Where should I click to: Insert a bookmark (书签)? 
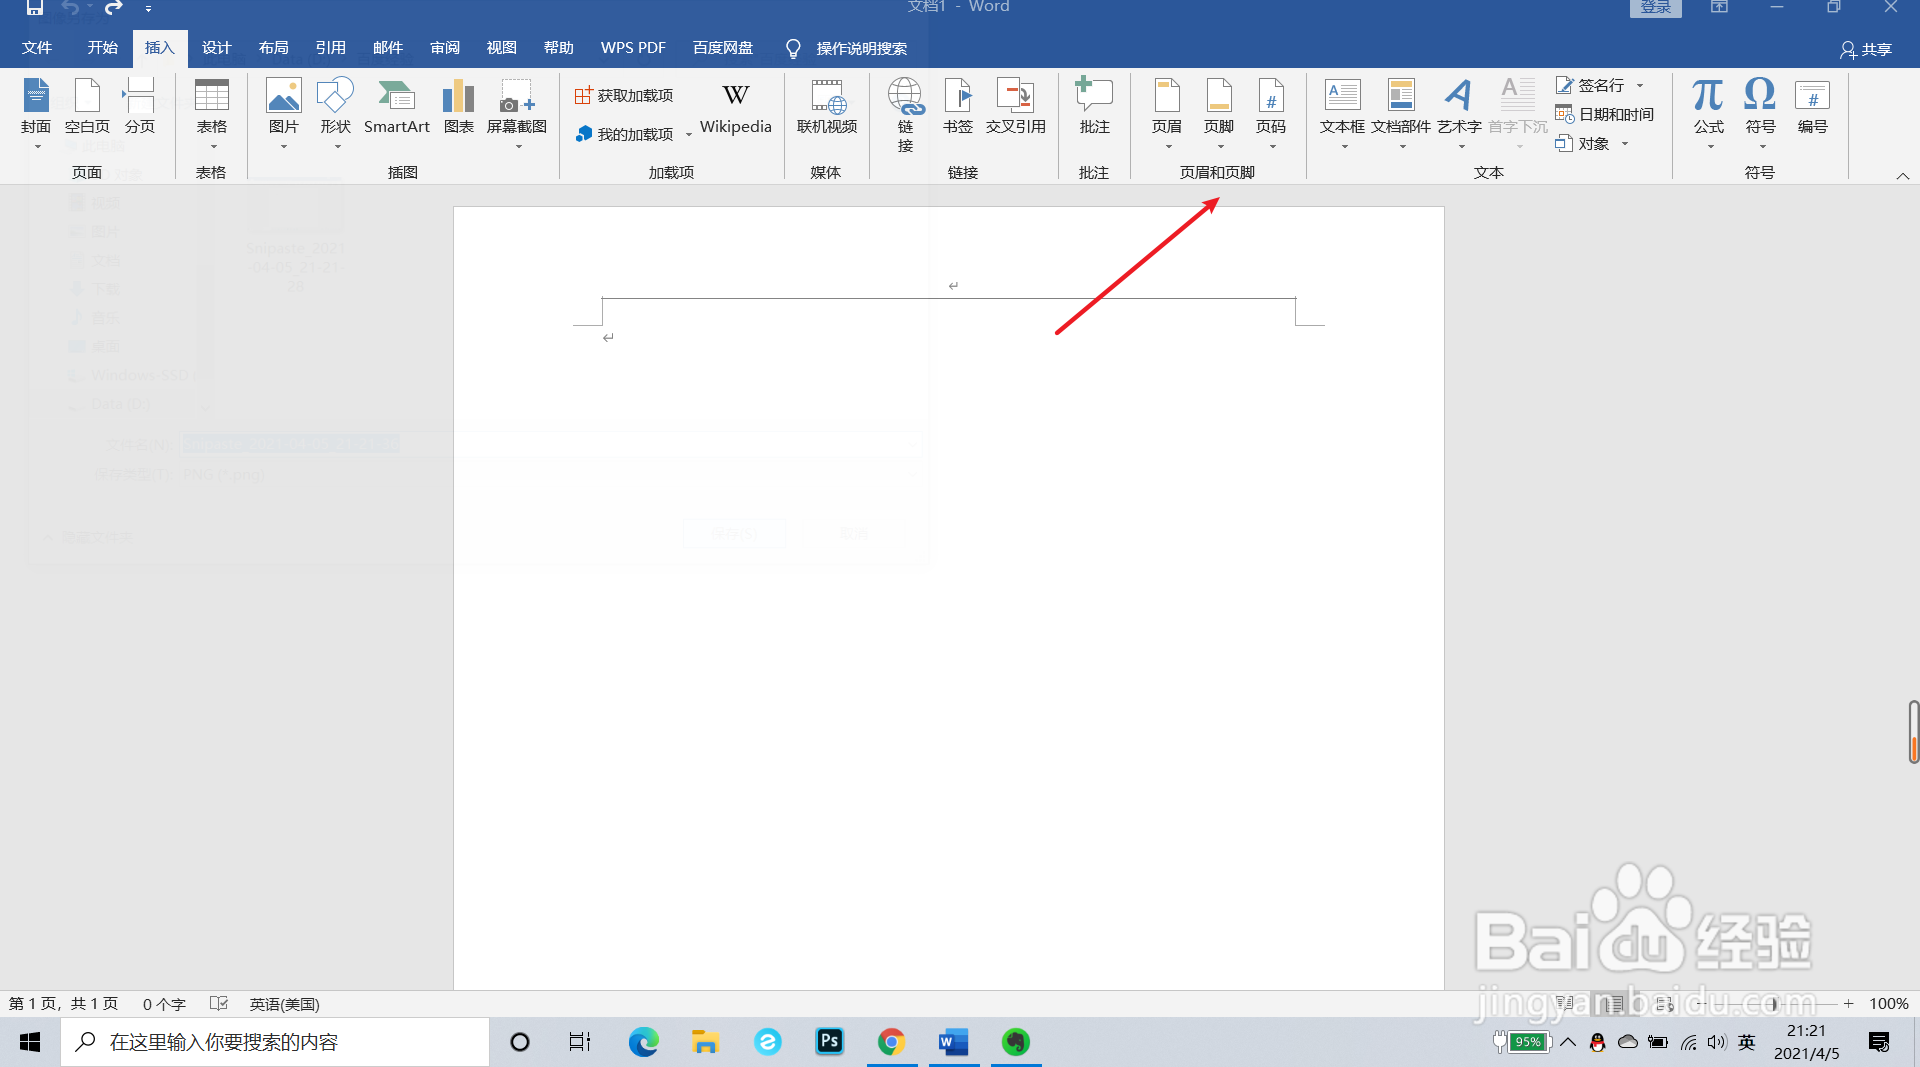(x=957, y=106)
